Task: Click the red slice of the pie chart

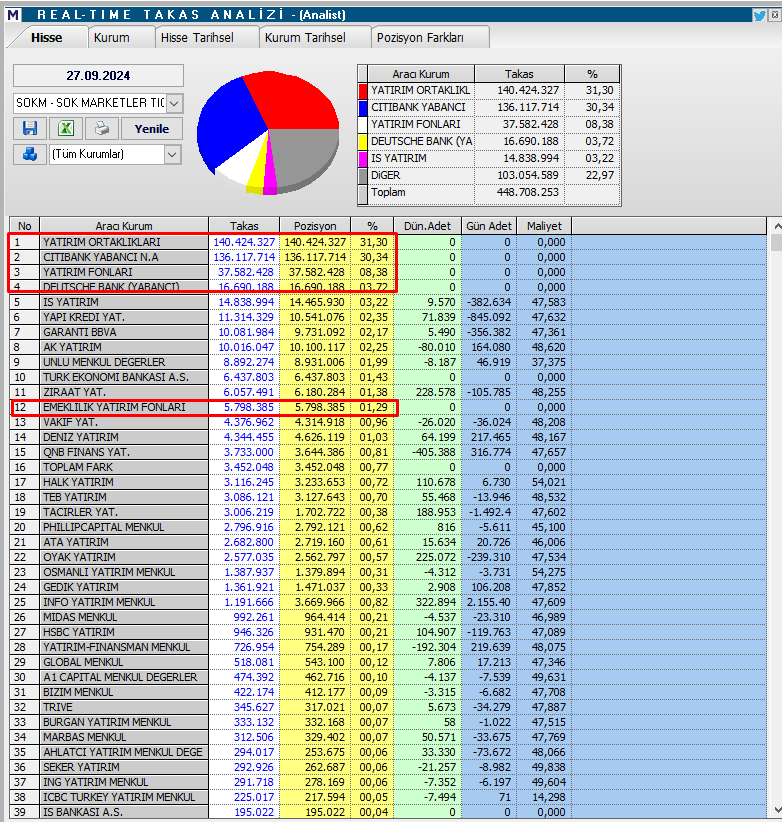Action: (294, 100)
